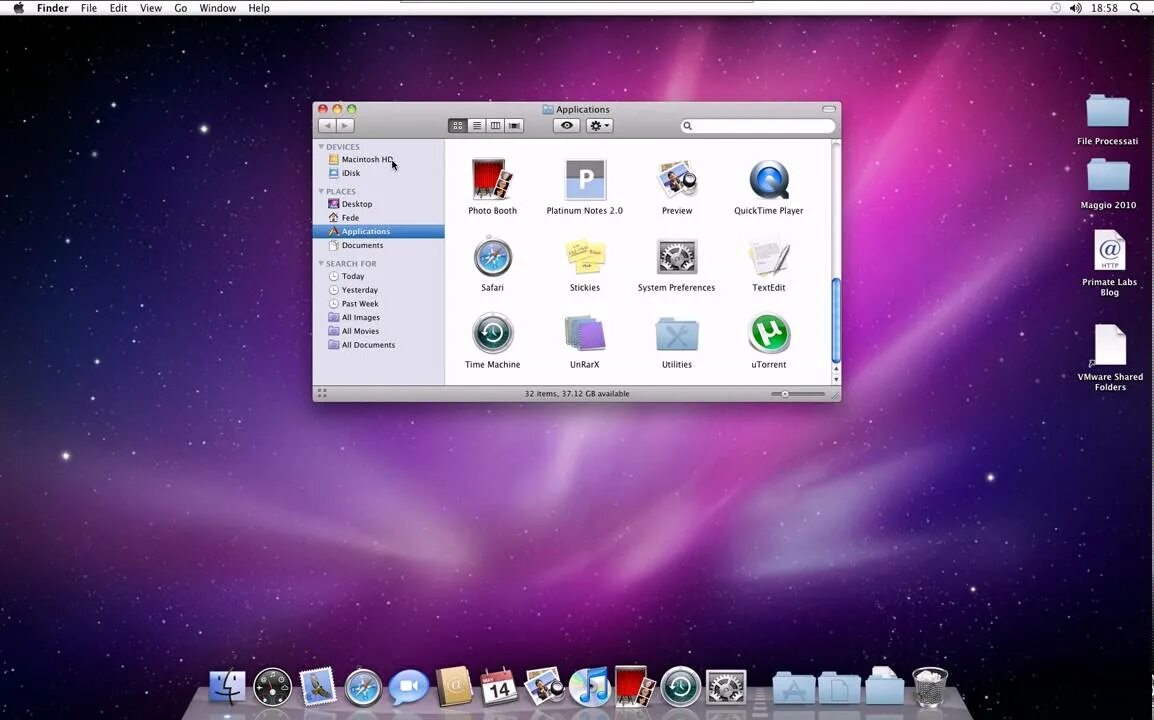Click the Finder search field

point(758,126)
